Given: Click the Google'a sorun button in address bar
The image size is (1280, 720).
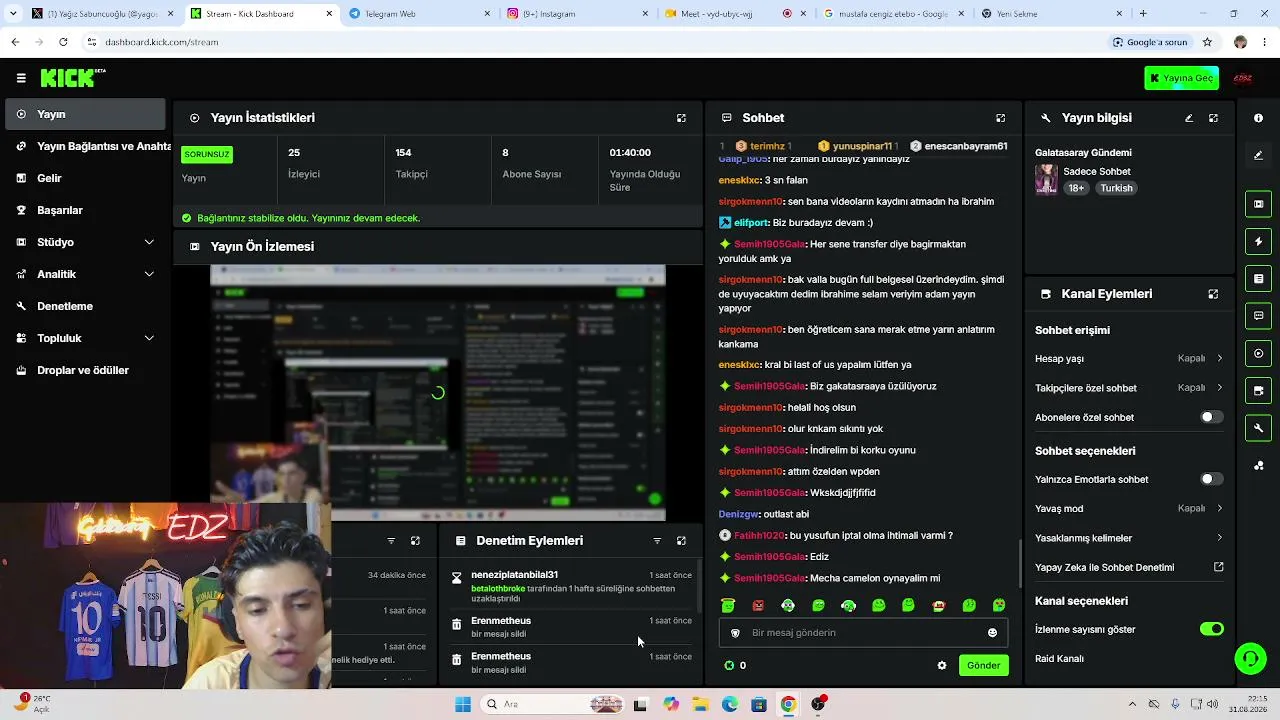Looking at the screenshot, I should [x=1150, y=42].
